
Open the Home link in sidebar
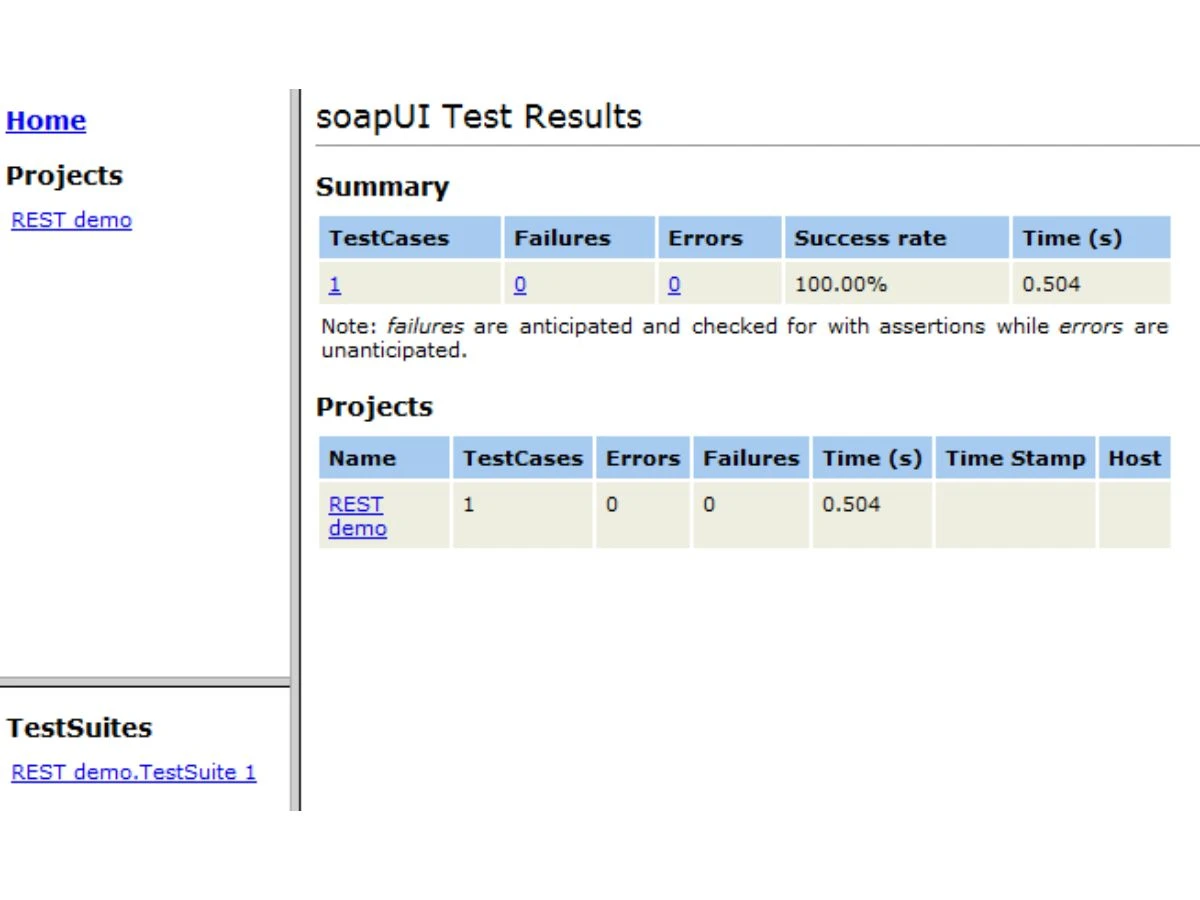(x=46, y=121)
